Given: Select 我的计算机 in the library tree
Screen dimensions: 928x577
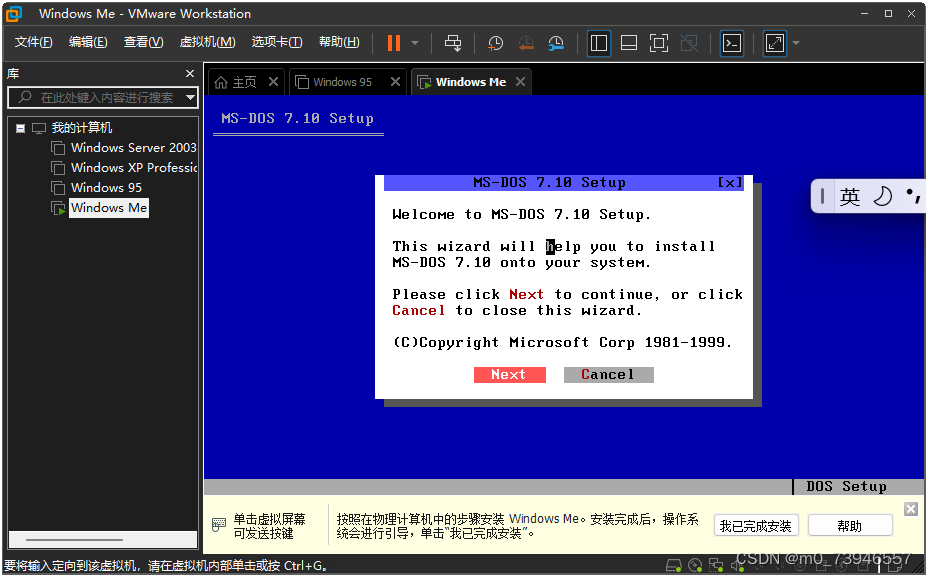Looking at the screenshot, I should [x=82, y=128].
